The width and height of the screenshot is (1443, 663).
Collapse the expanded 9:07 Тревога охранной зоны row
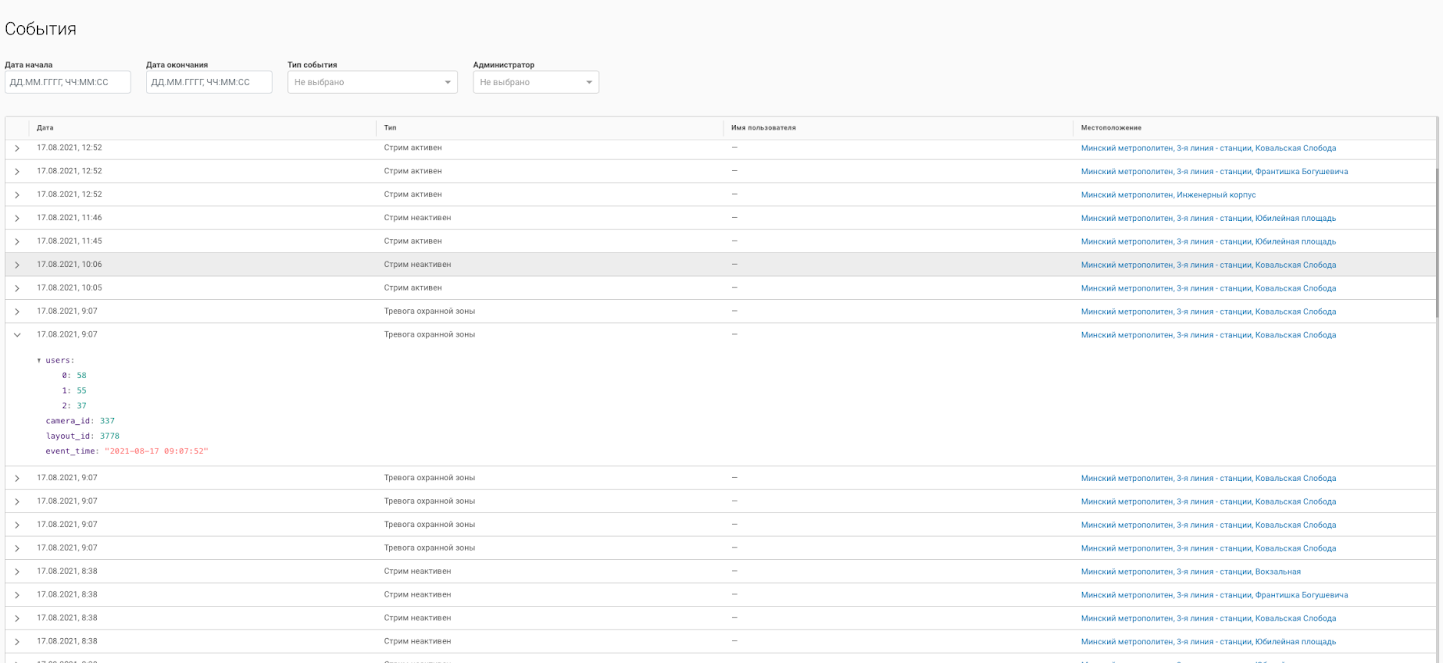tap(17, 335)
